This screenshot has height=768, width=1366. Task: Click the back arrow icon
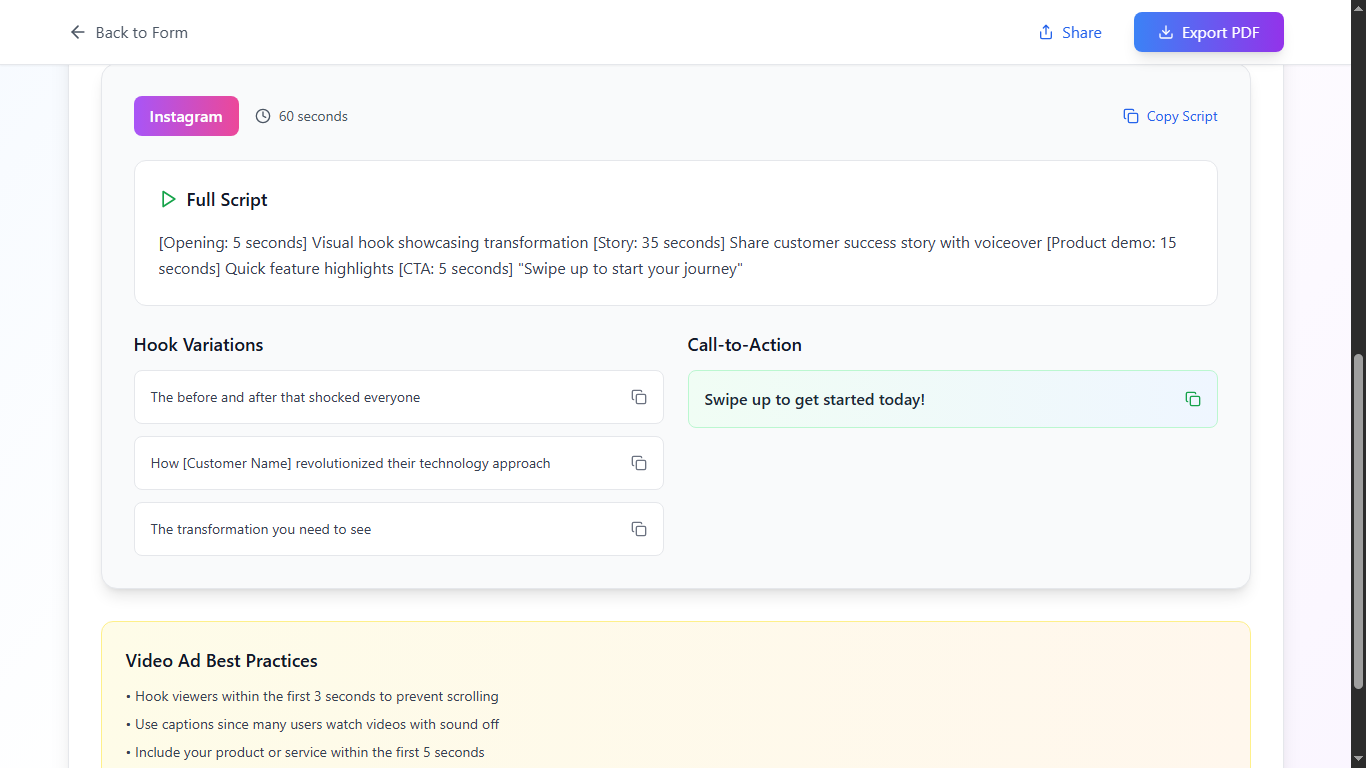(x=78, y=33)
